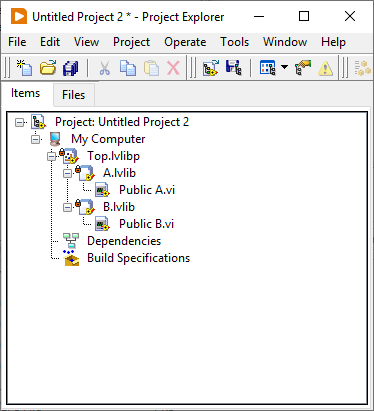The image size is (374, 411).
Task: Select Public B.vi in the tree
Action: click(x=147, y=224)
